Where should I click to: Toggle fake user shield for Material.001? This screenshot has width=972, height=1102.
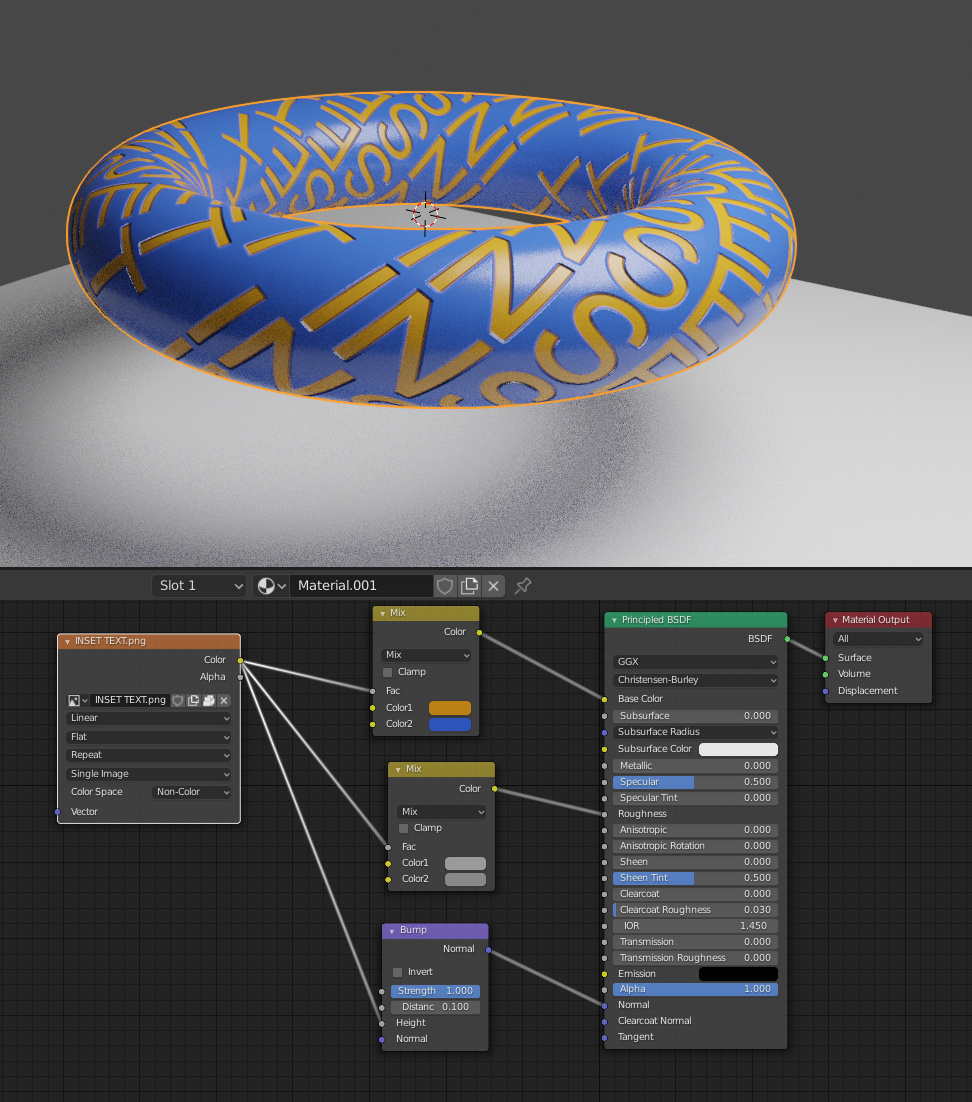coord(445,585)
